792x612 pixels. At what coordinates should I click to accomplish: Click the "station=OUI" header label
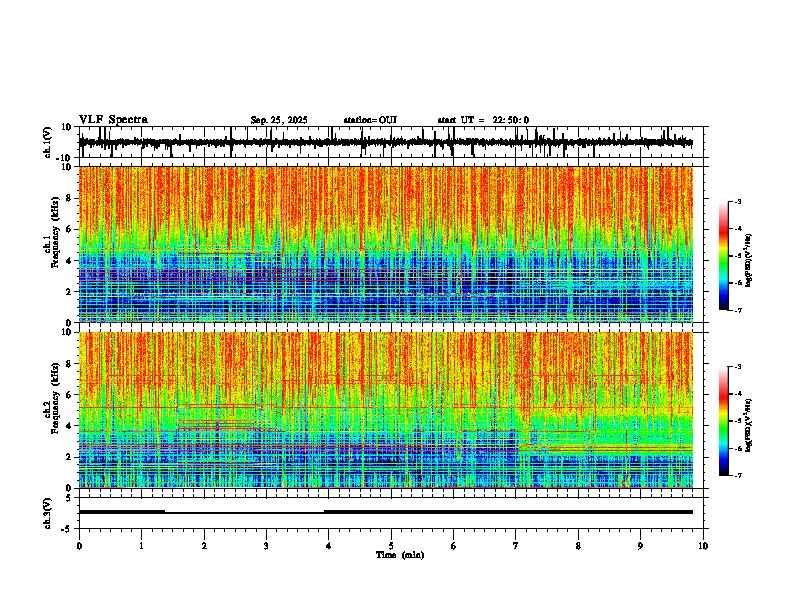click(370, 120)
